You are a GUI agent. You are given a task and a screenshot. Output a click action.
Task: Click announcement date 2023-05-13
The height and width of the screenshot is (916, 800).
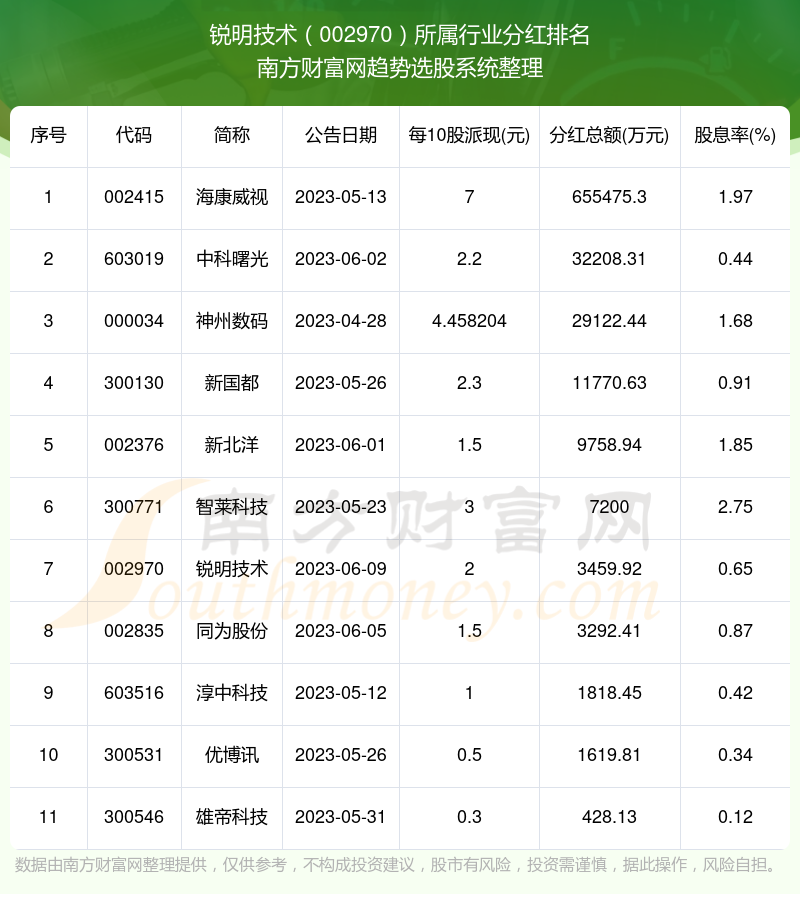[x=341, y=197]
